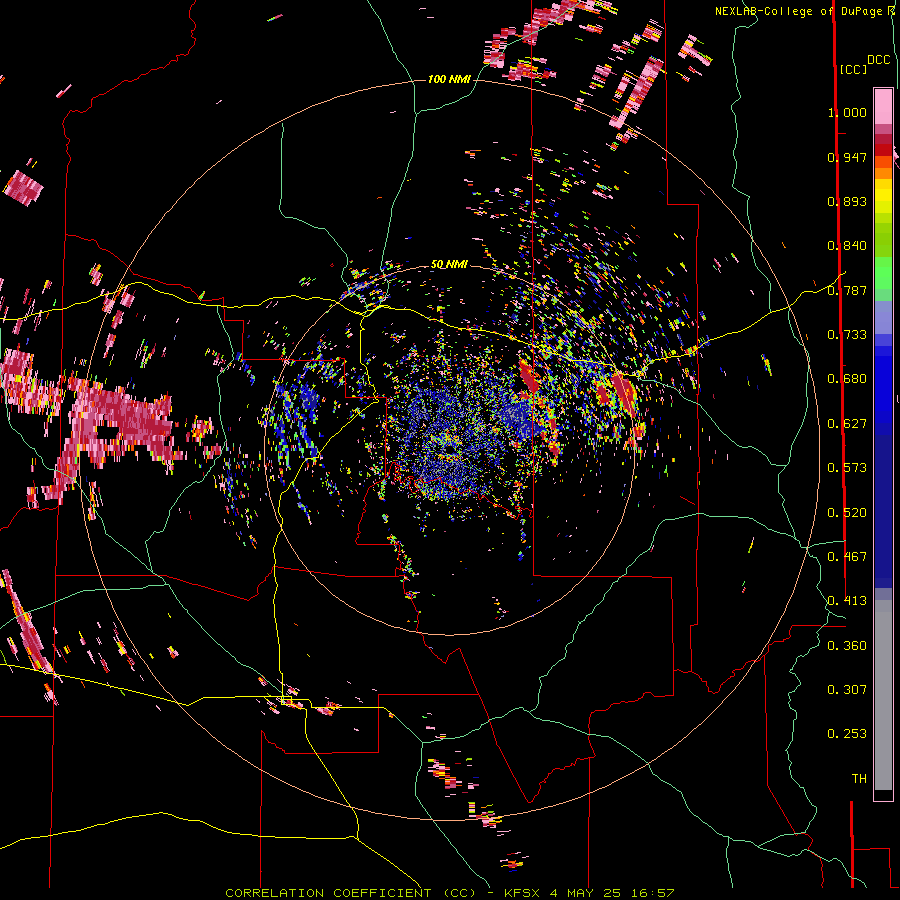Click the 0.733 scale value
The height and width of the screenshot is (900, 900).
point(847,335)
